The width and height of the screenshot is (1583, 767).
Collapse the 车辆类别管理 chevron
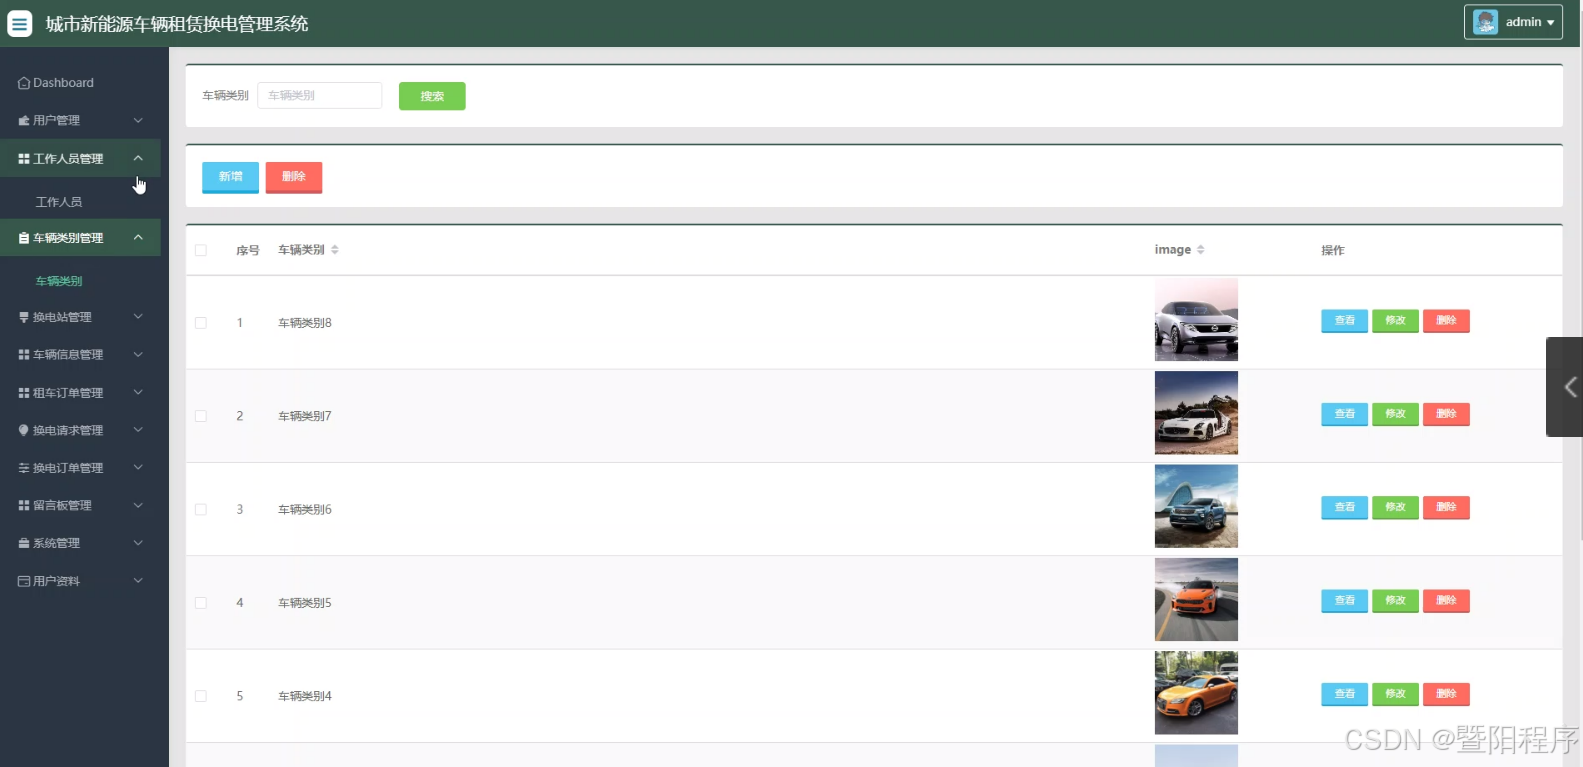[138, 237]
